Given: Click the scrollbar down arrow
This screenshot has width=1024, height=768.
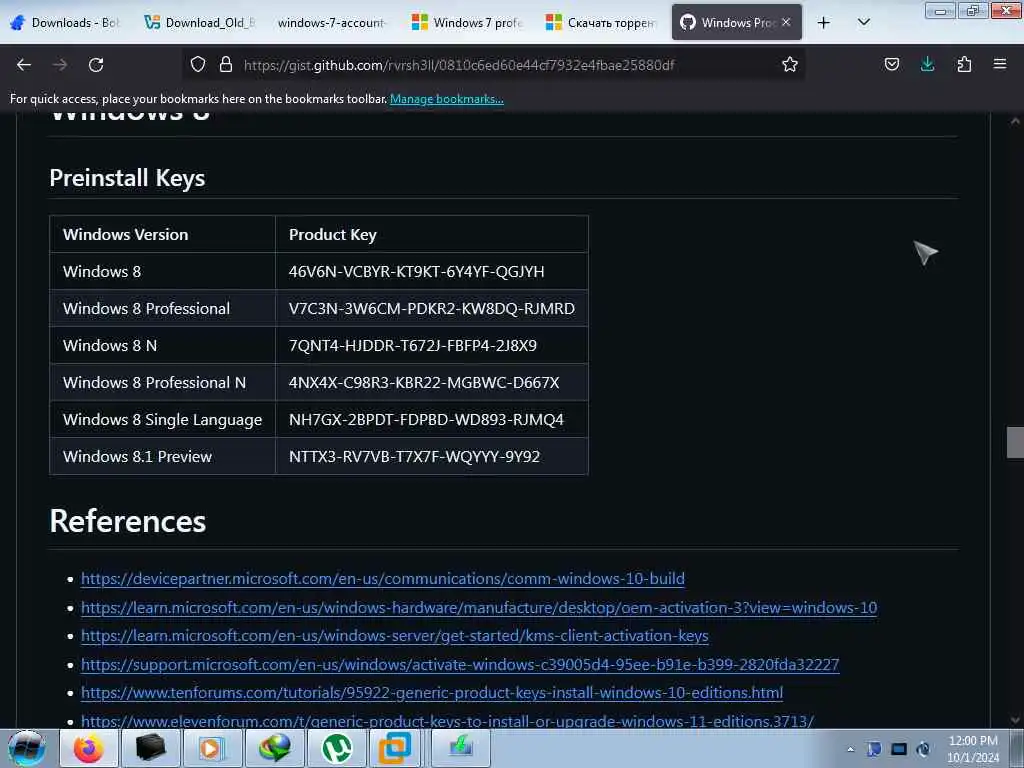Looking at the screenshot, I should [x=1015, y=720].
